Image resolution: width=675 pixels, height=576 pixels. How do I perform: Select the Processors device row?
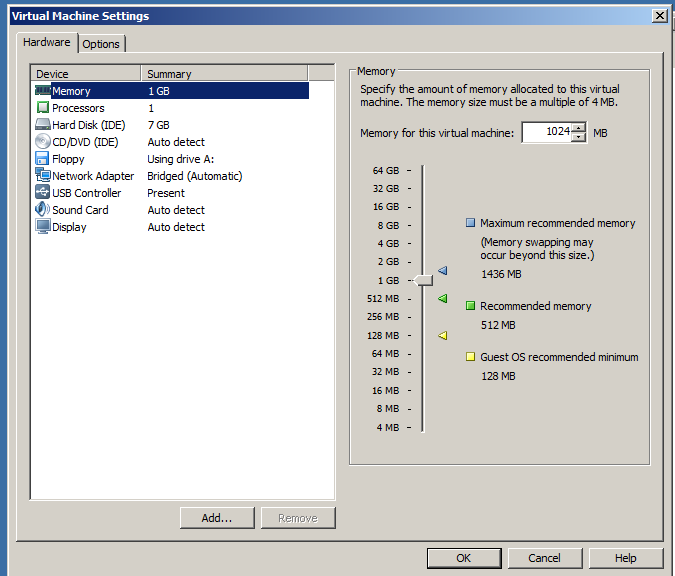[x=171, y=108]
